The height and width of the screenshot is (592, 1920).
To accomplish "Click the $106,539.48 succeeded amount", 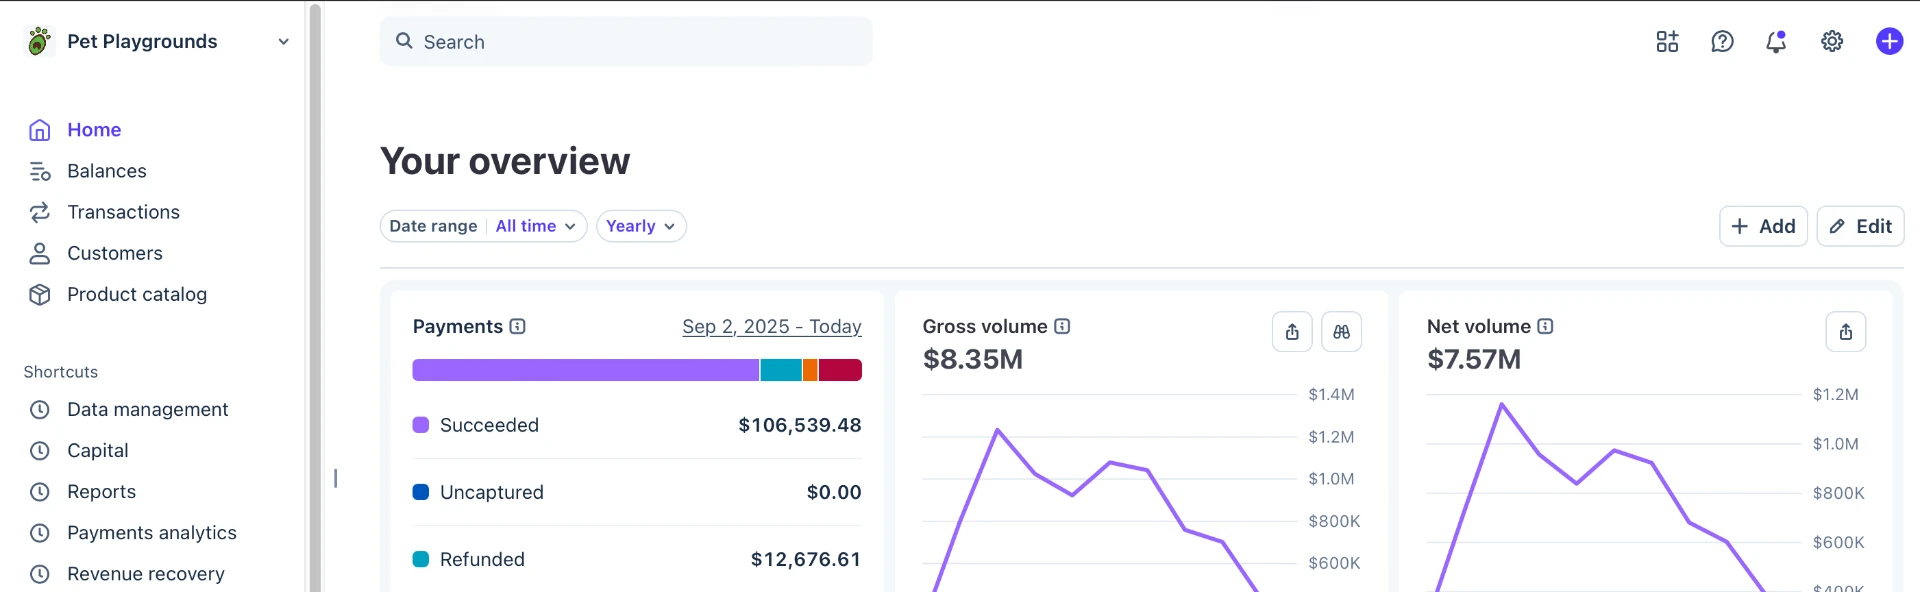I will [x=800, y=425].
